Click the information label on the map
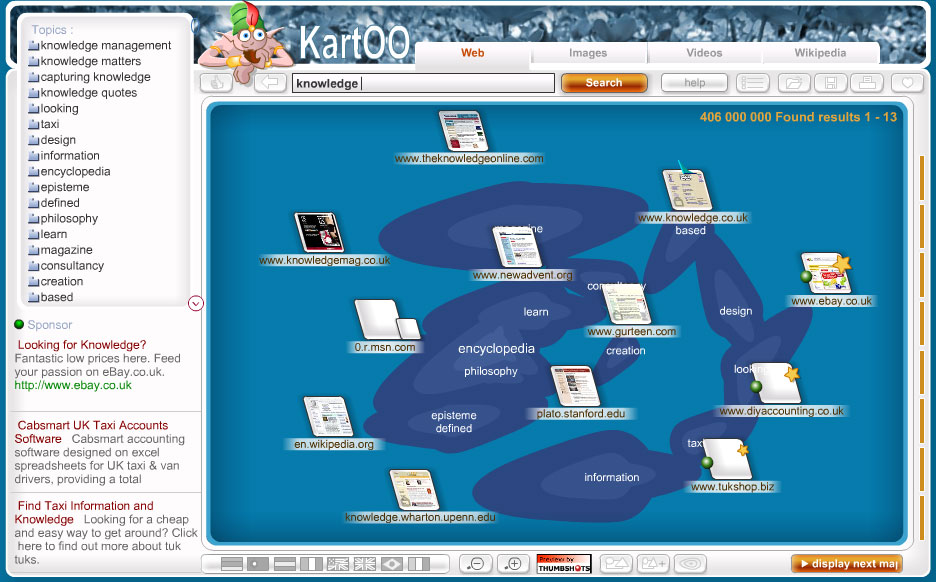The image size is (936, 582). click(611, 477)
